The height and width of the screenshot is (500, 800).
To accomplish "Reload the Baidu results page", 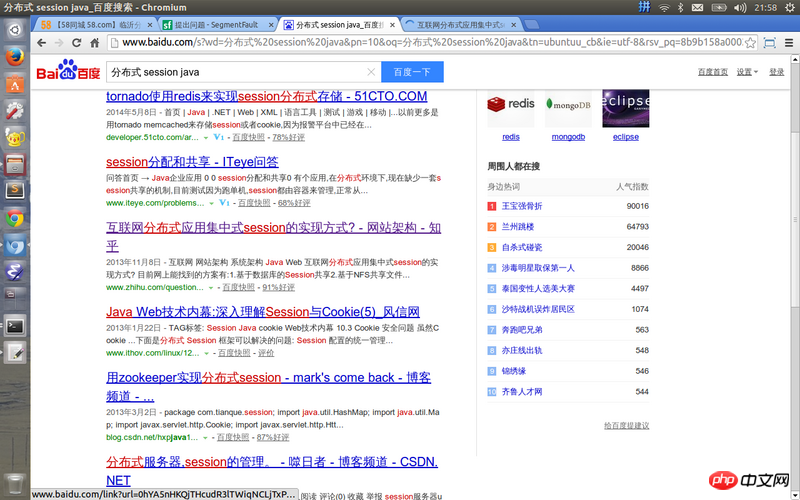I will point(77,43).
